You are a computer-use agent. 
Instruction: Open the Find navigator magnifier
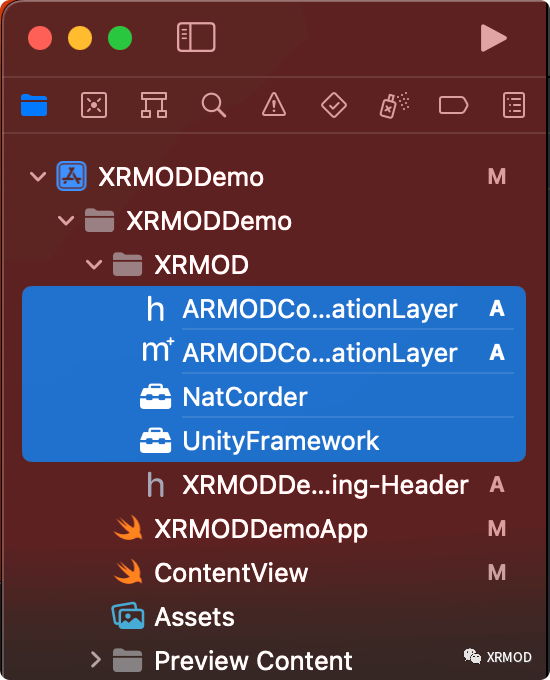(x=213, y=105)
